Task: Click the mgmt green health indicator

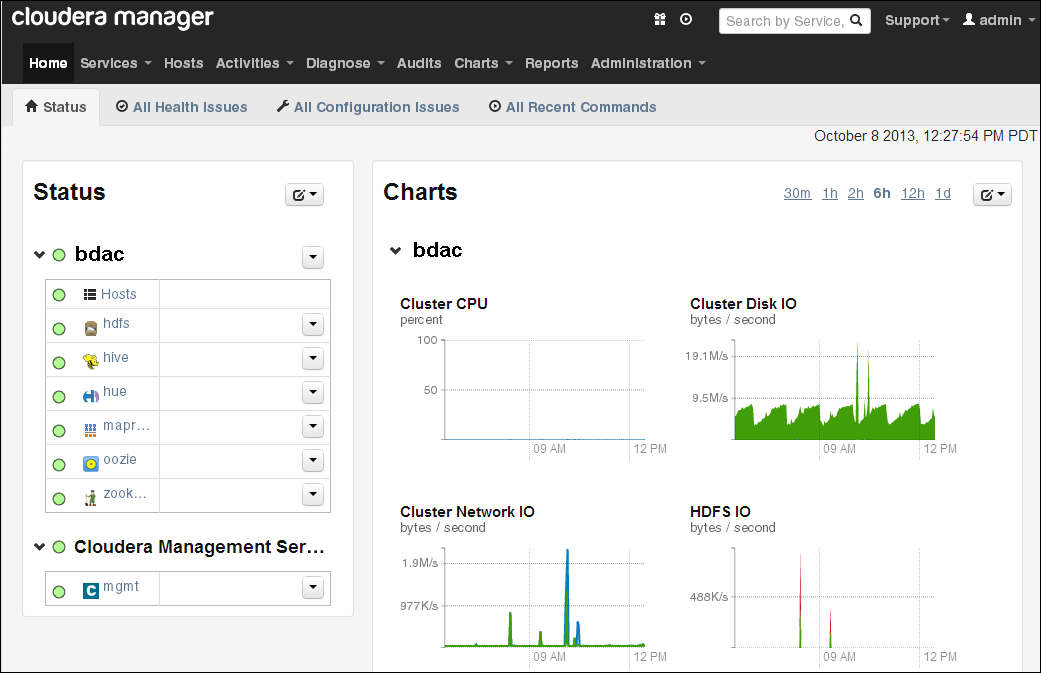Action: pyautogui.click(x=59, y=591)
